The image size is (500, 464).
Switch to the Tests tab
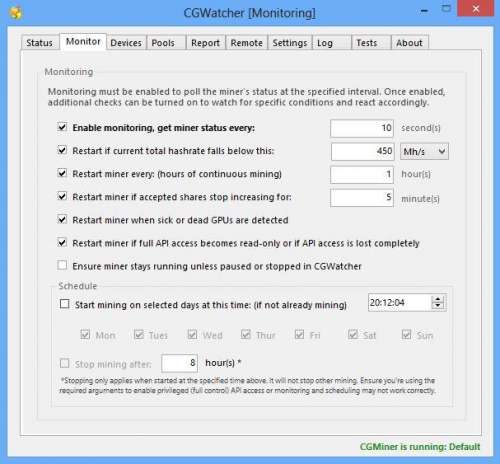tap(371, 43)
